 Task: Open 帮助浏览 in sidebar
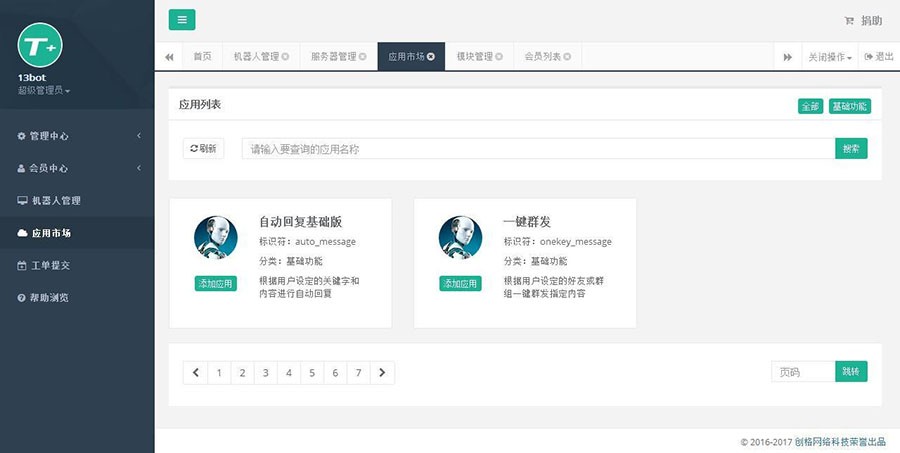click(x=77, y=297)
